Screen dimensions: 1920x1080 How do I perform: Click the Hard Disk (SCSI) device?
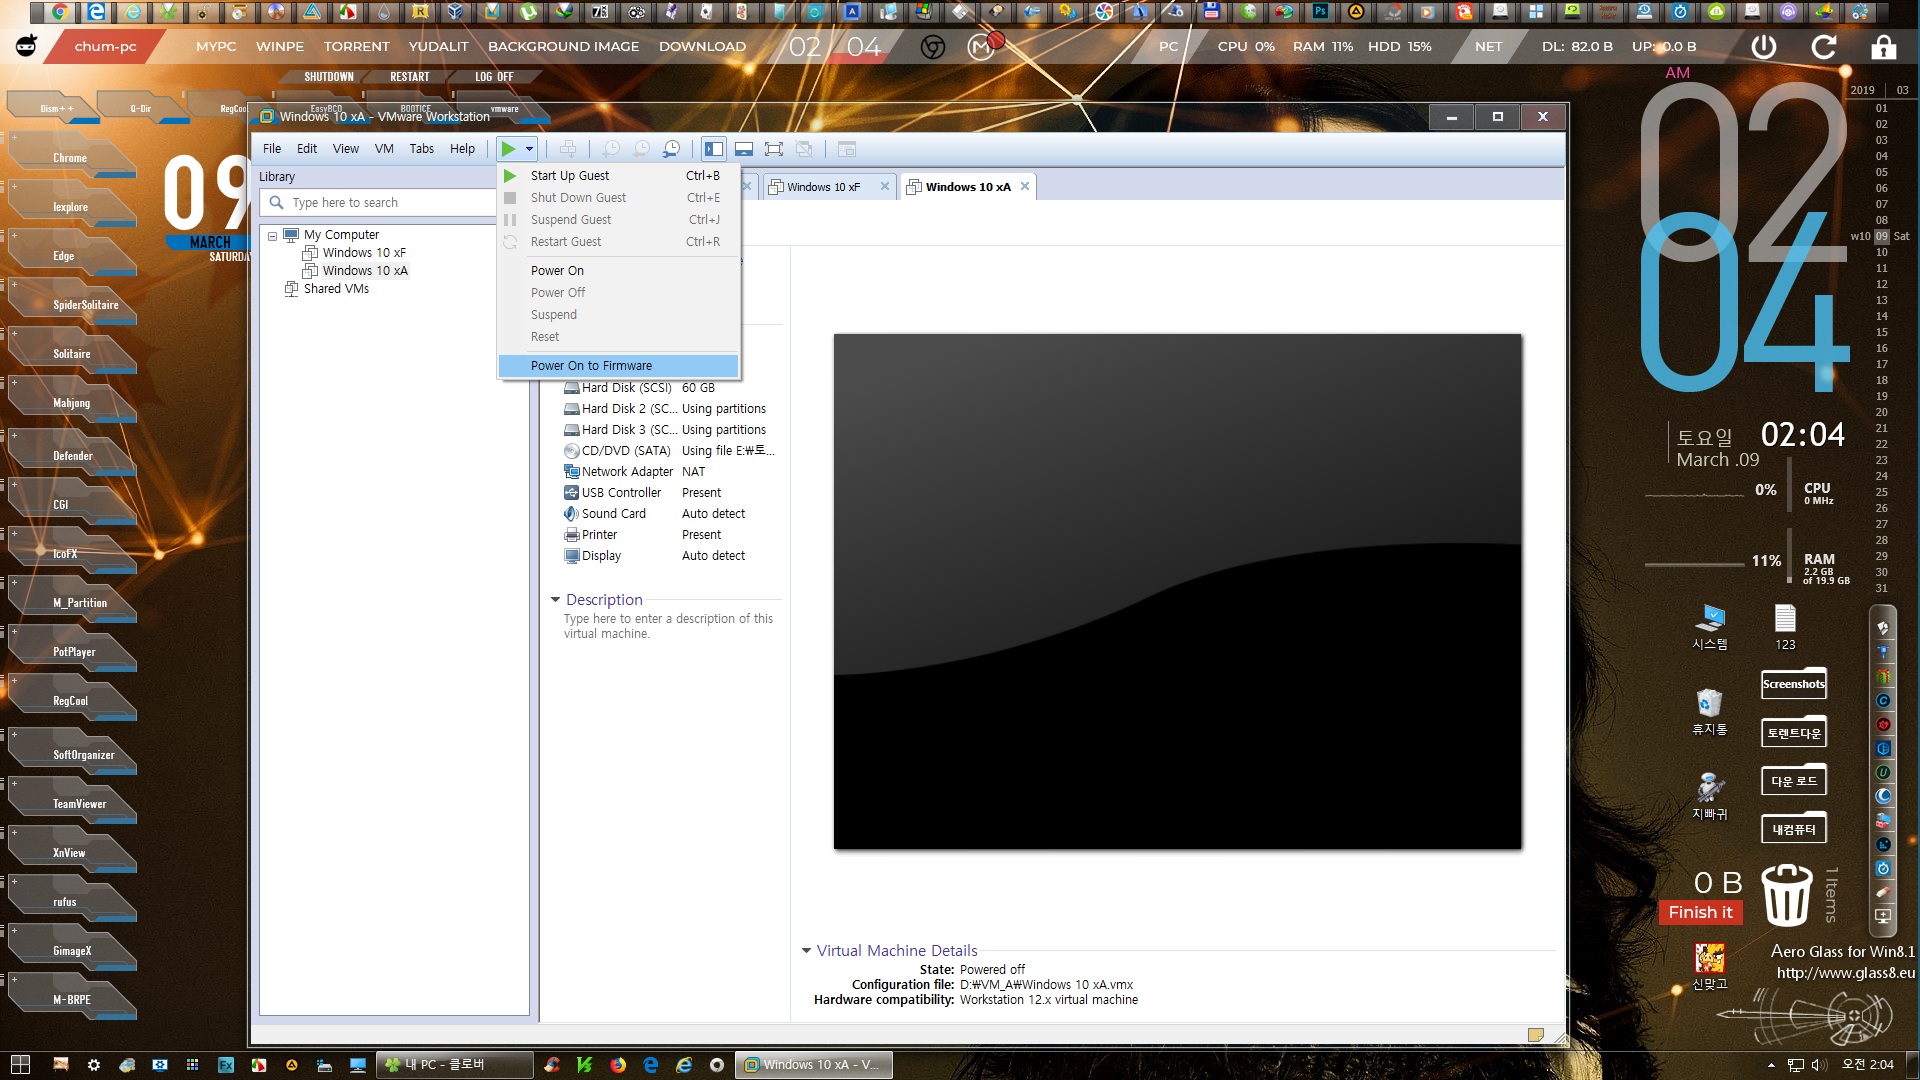pos(626,388)
